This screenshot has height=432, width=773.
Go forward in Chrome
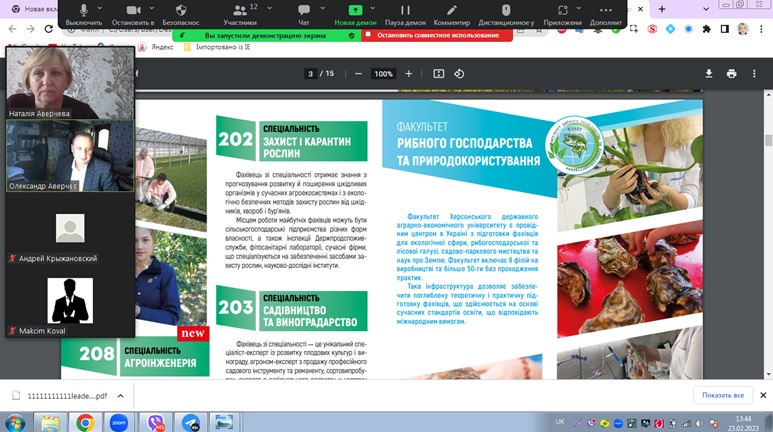pos(31,29)
